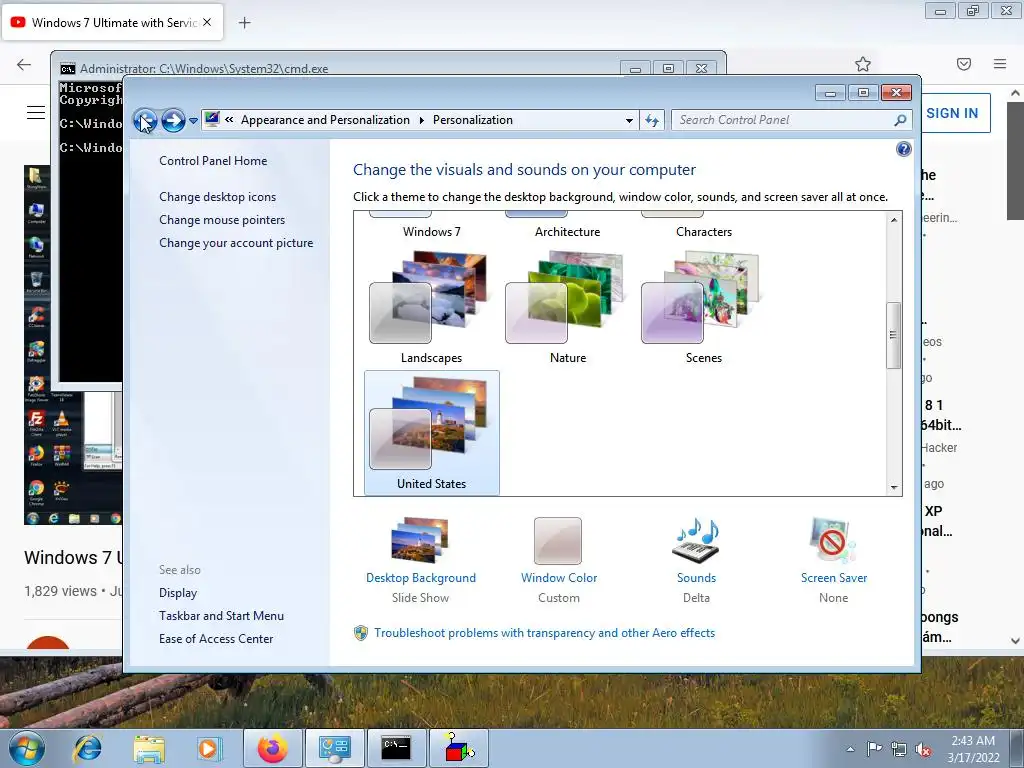Open Internet Explorer from taskbar
Image resolution: width=1024 pixels, height=768 pixels.
[88, 748]
